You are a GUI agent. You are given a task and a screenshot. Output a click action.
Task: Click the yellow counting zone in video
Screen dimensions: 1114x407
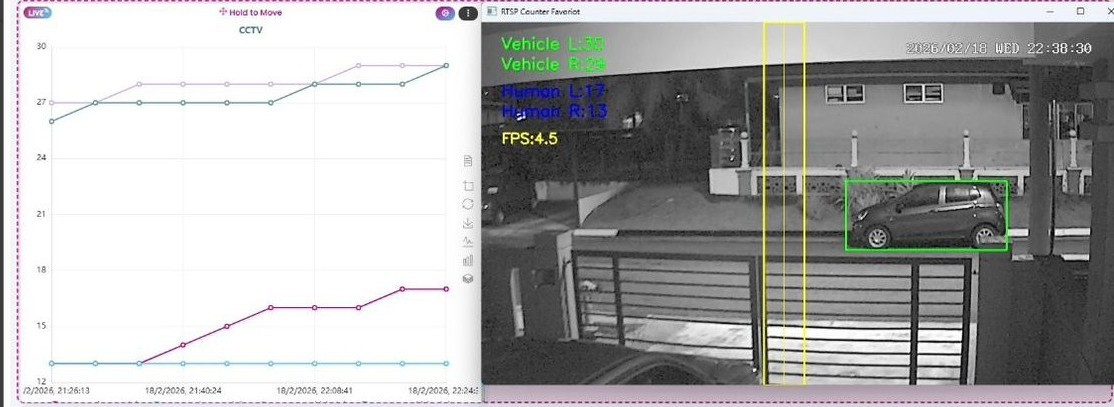(x=784, y=200)
